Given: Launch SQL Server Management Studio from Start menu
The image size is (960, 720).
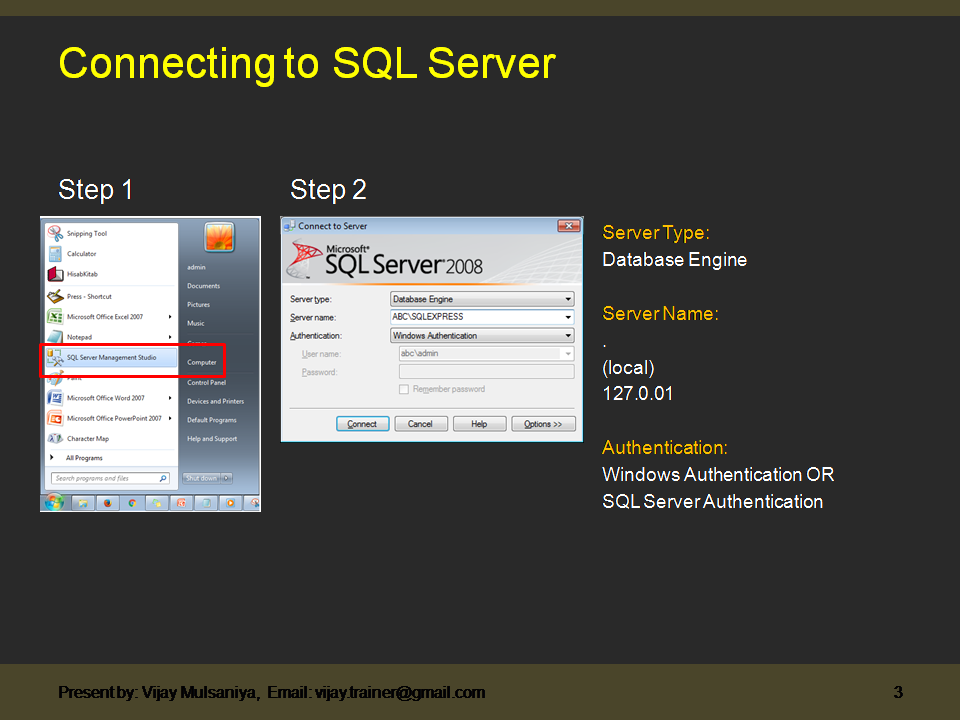Looking at the screenshot, I should click(110, 357).
